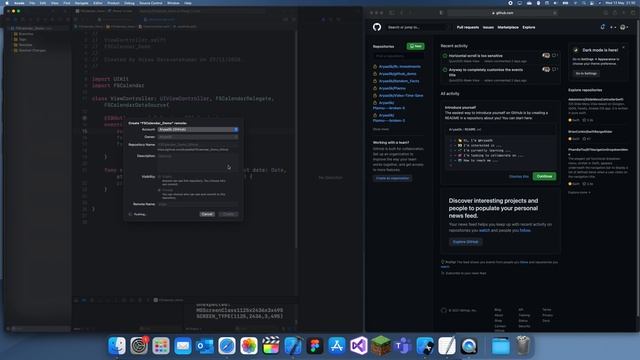Click Pull requests in GitHub header
This screenshot has height=360, width=640.
pos(468,27)
